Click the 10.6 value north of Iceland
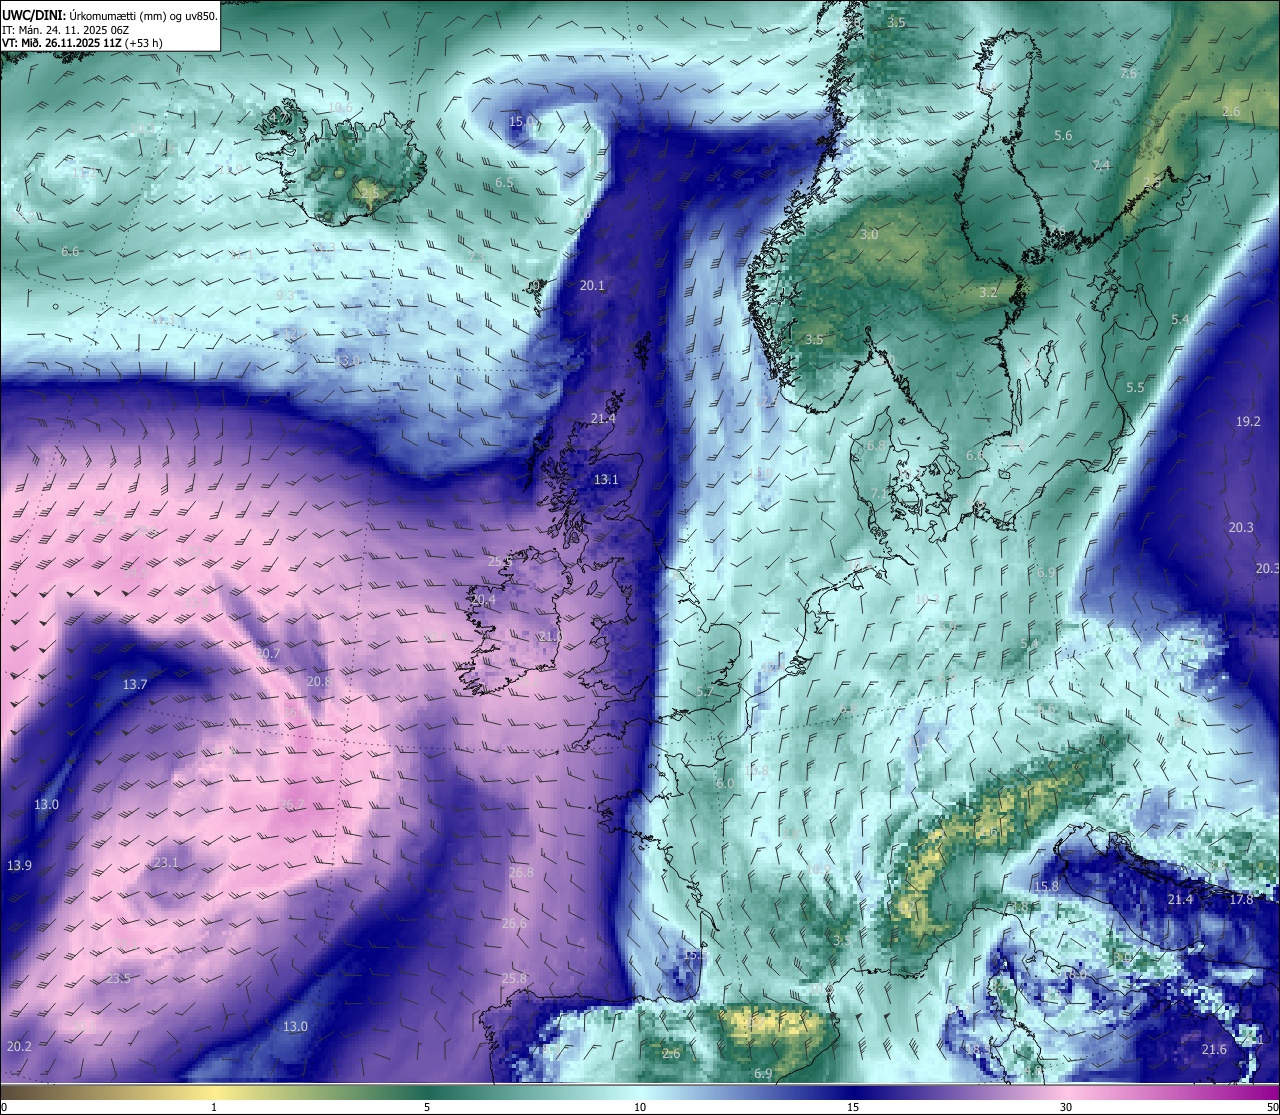The height and width of the screenshot is (1115, 1280). pos(340,108)
